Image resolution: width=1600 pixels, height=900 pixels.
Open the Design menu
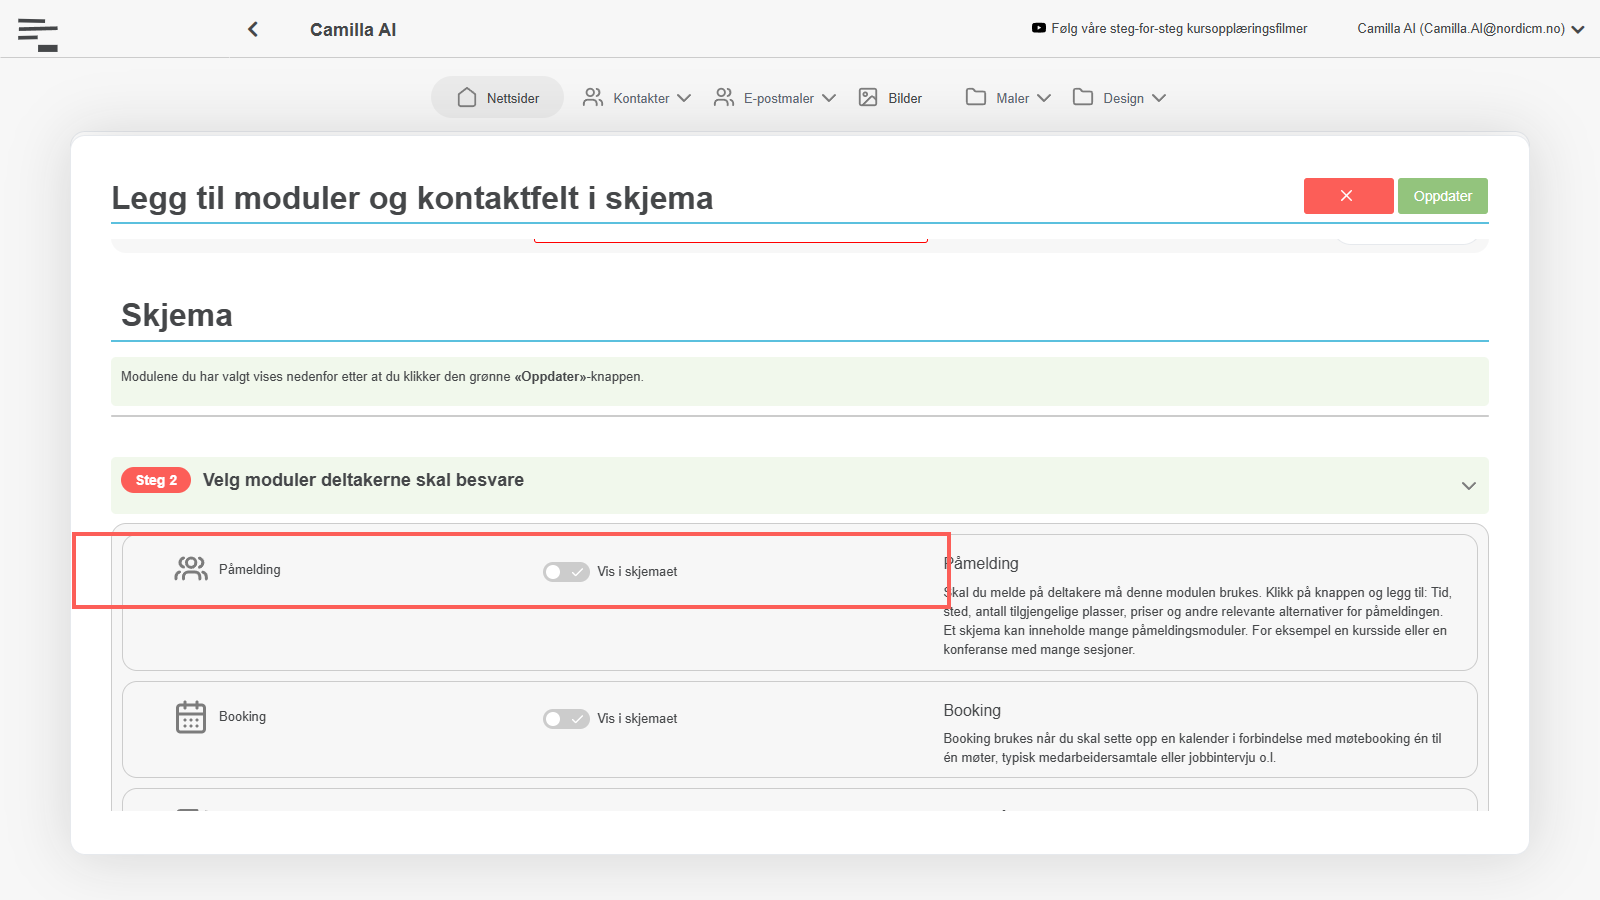pos(1119,98)
